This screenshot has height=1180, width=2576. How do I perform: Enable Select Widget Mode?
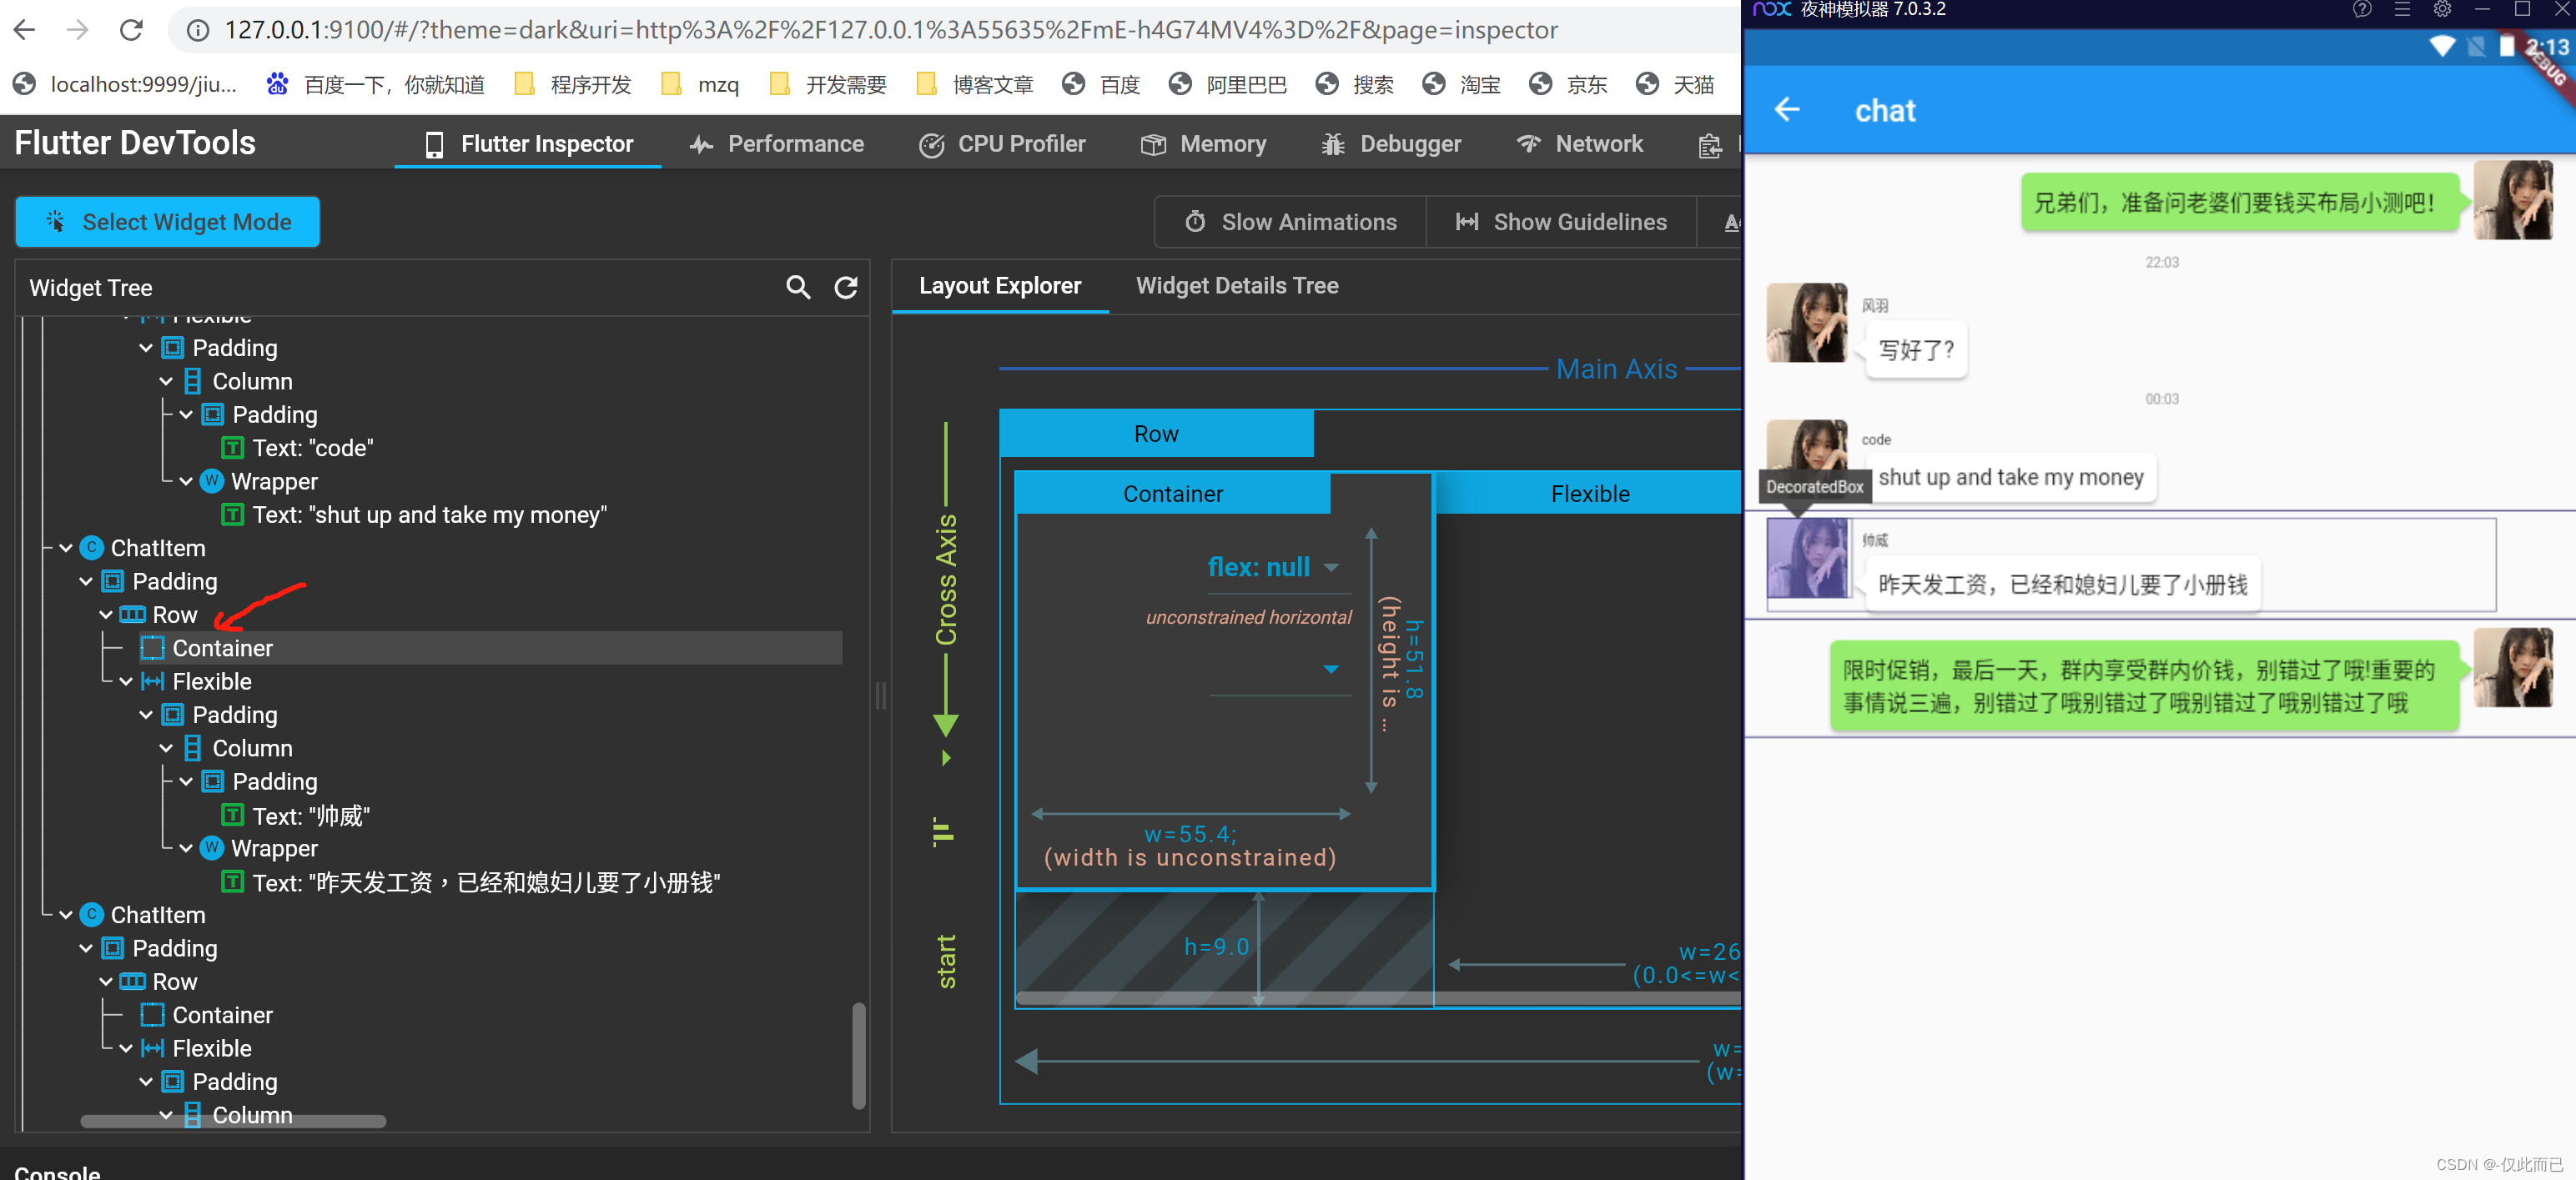[x=167, y=222]
